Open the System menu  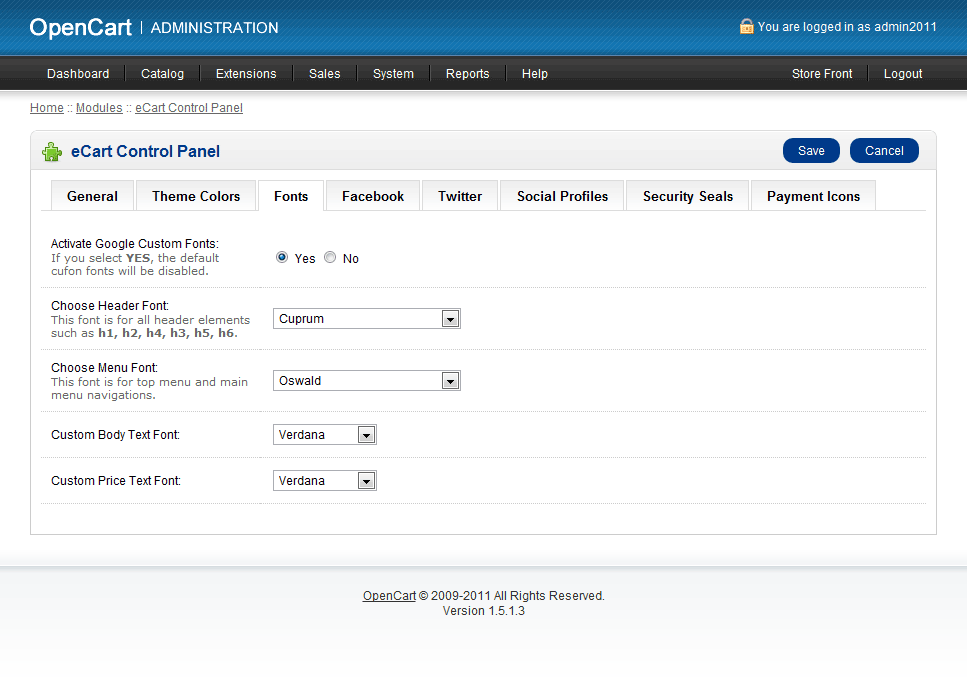pos(393,74)
